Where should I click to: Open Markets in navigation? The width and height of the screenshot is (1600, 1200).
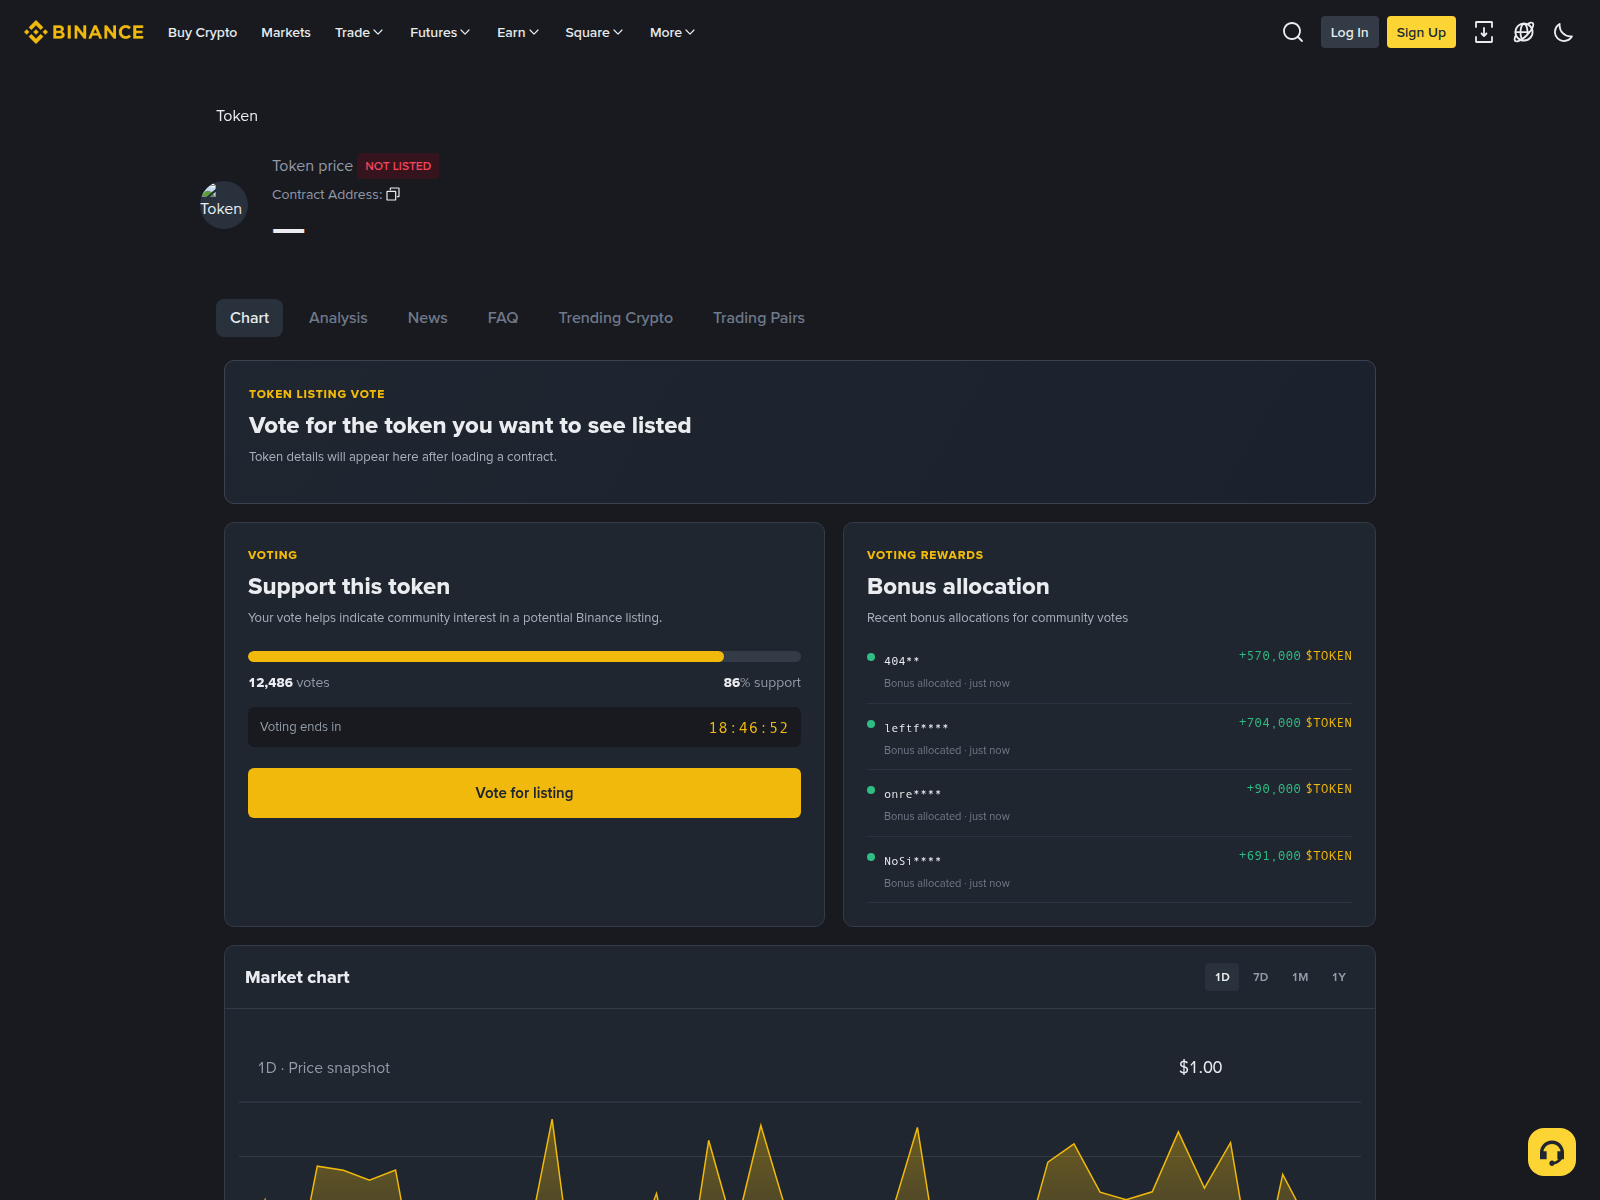[286, 32]
